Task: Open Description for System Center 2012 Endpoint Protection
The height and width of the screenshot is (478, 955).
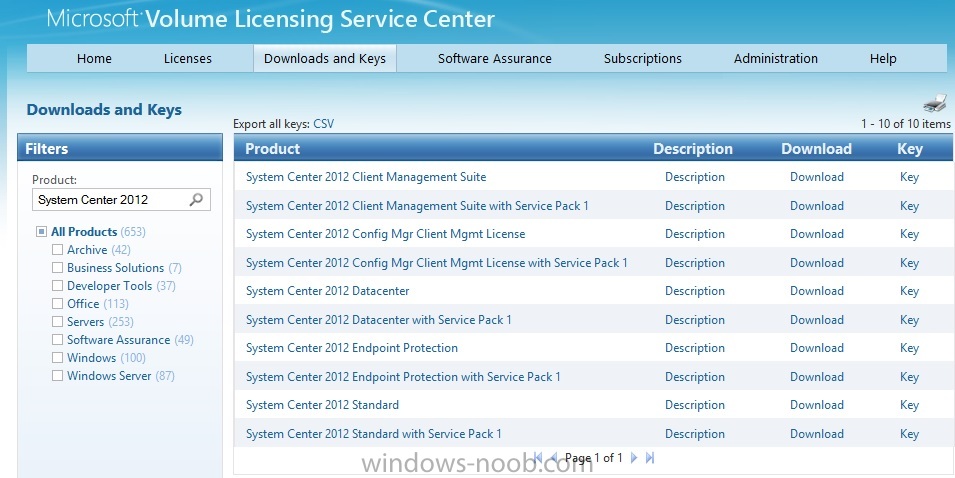Action: 695,348
